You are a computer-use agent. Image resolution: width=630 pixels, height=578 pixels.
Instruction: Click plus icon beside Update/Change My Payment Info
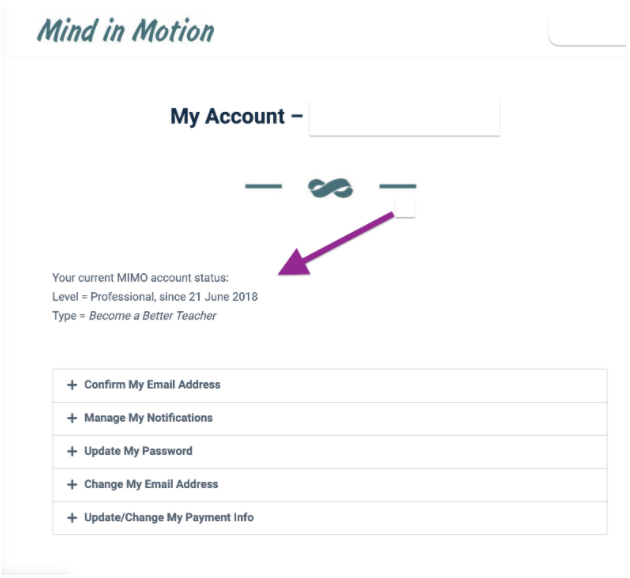[72, 518]
